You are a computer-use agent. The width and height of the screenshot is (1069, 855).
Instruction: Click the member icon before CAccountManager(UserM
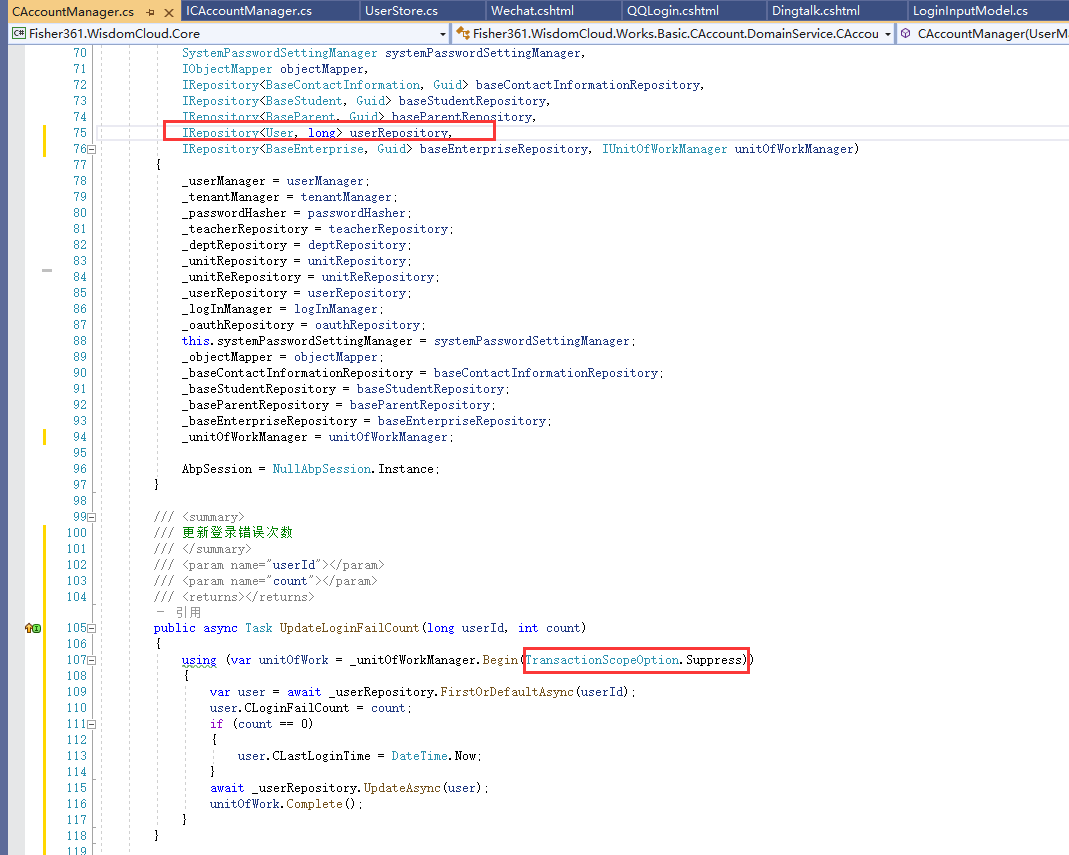(x=905, y=33)
